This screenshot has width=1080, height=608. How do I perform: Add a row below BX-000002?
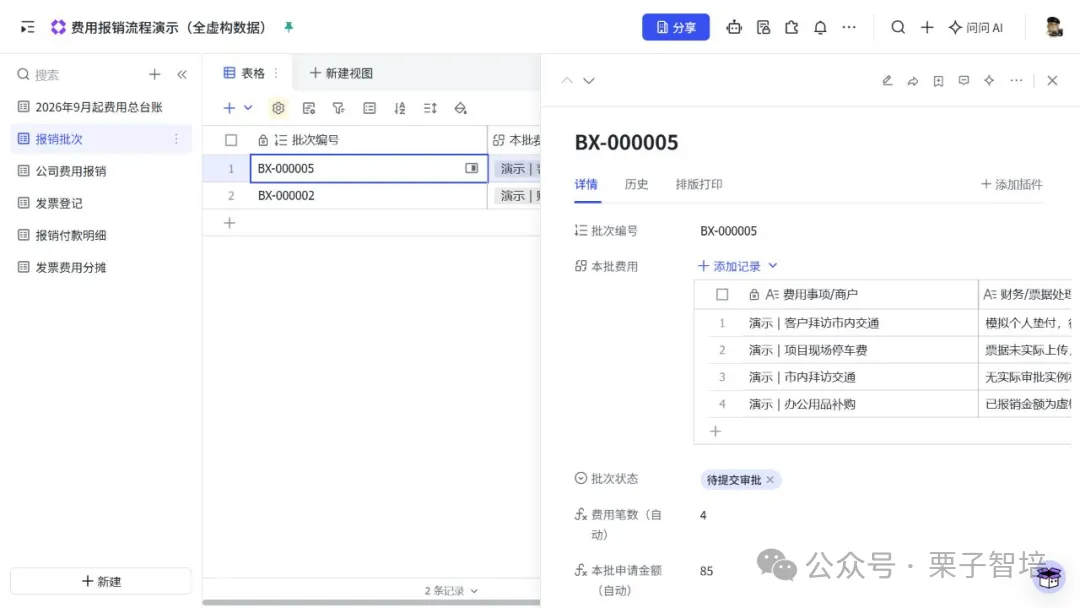(x=229, y=223)
